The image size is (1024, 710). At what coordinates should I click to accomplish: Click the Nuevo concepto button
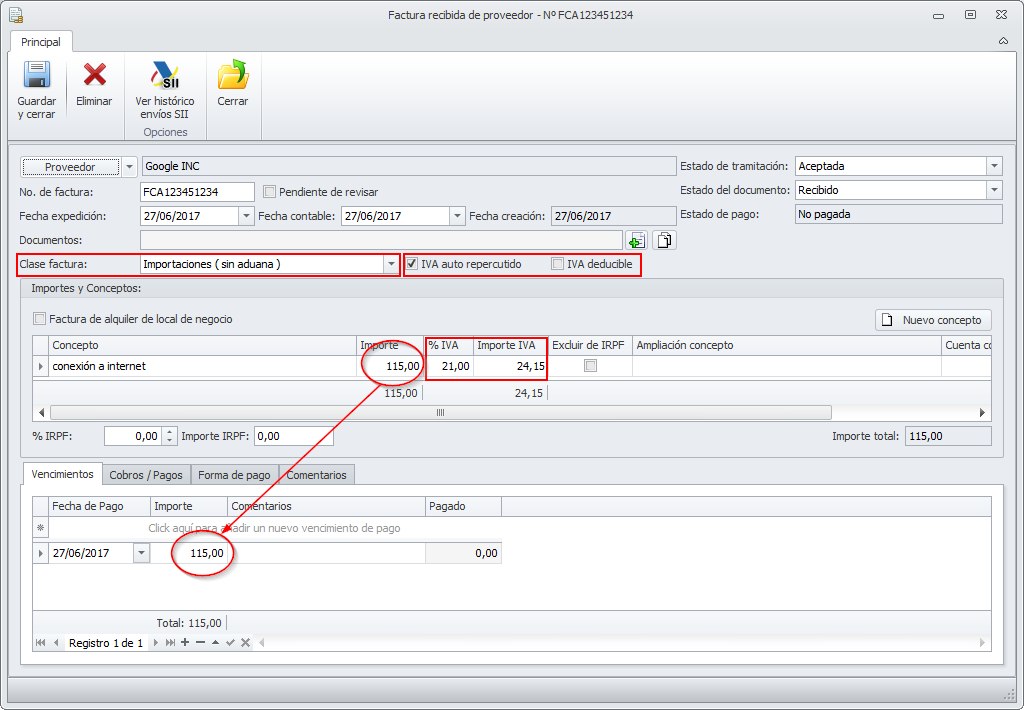click(x=934, y=320)
